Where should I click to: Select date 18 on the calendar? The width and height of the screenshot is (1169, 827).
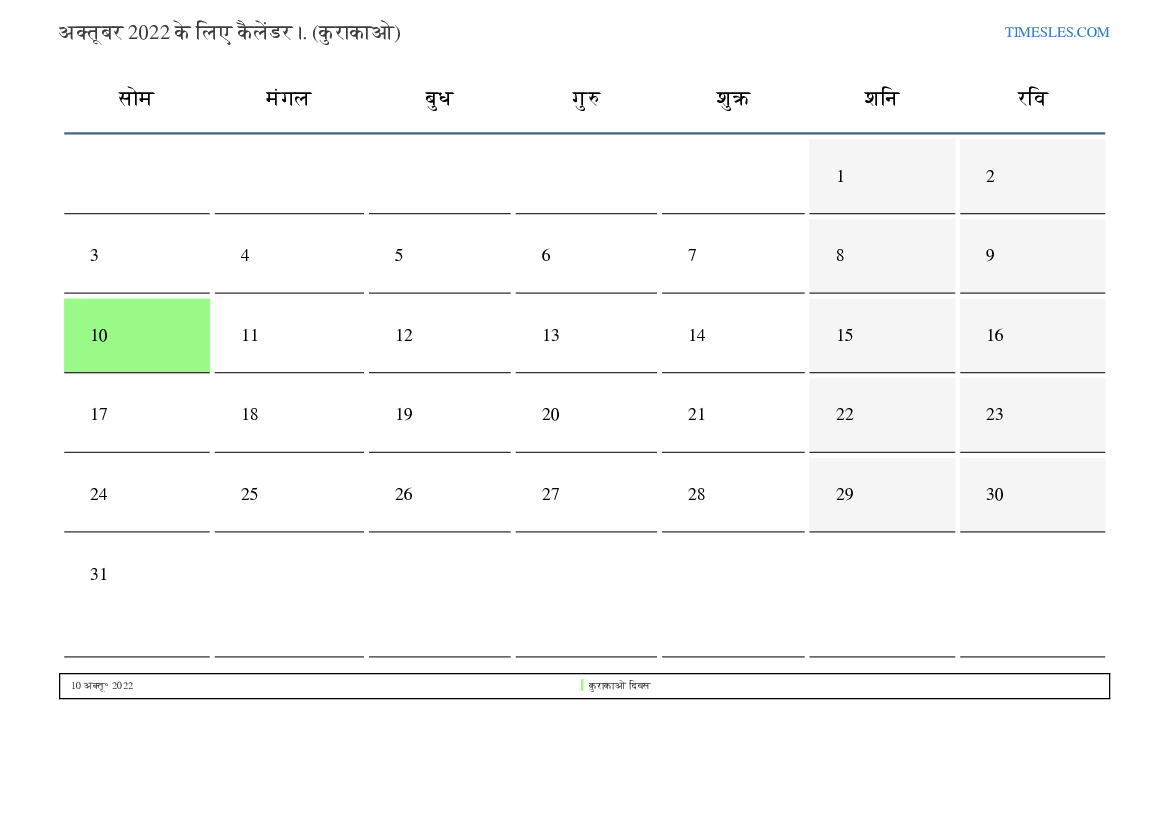pyautogui.click(x=289, y=415)
